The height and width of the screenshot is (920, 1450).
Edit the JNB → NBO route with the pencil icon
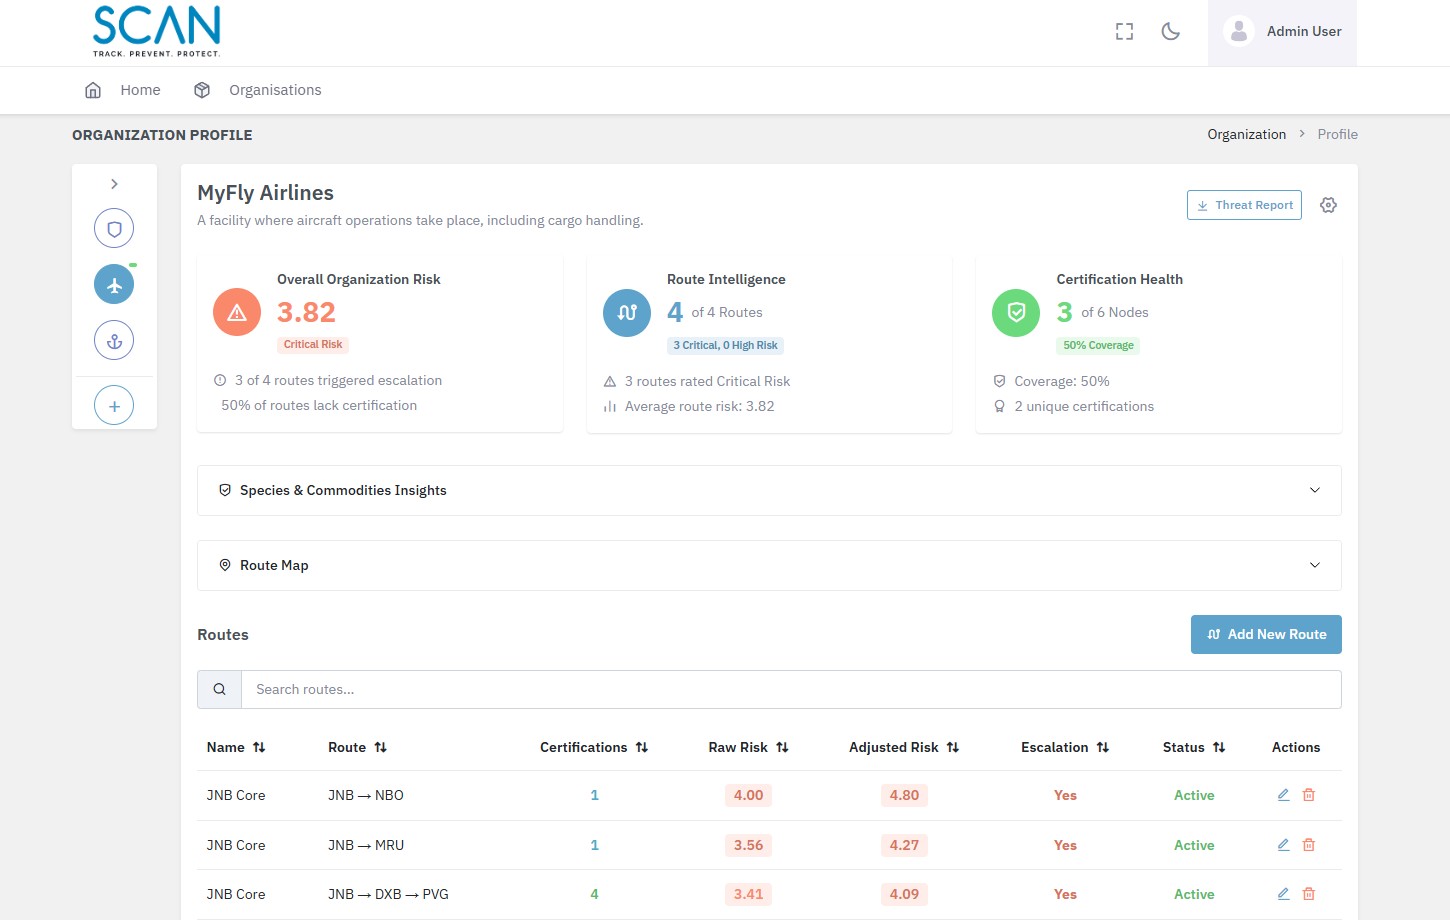tap(1283, 794)
